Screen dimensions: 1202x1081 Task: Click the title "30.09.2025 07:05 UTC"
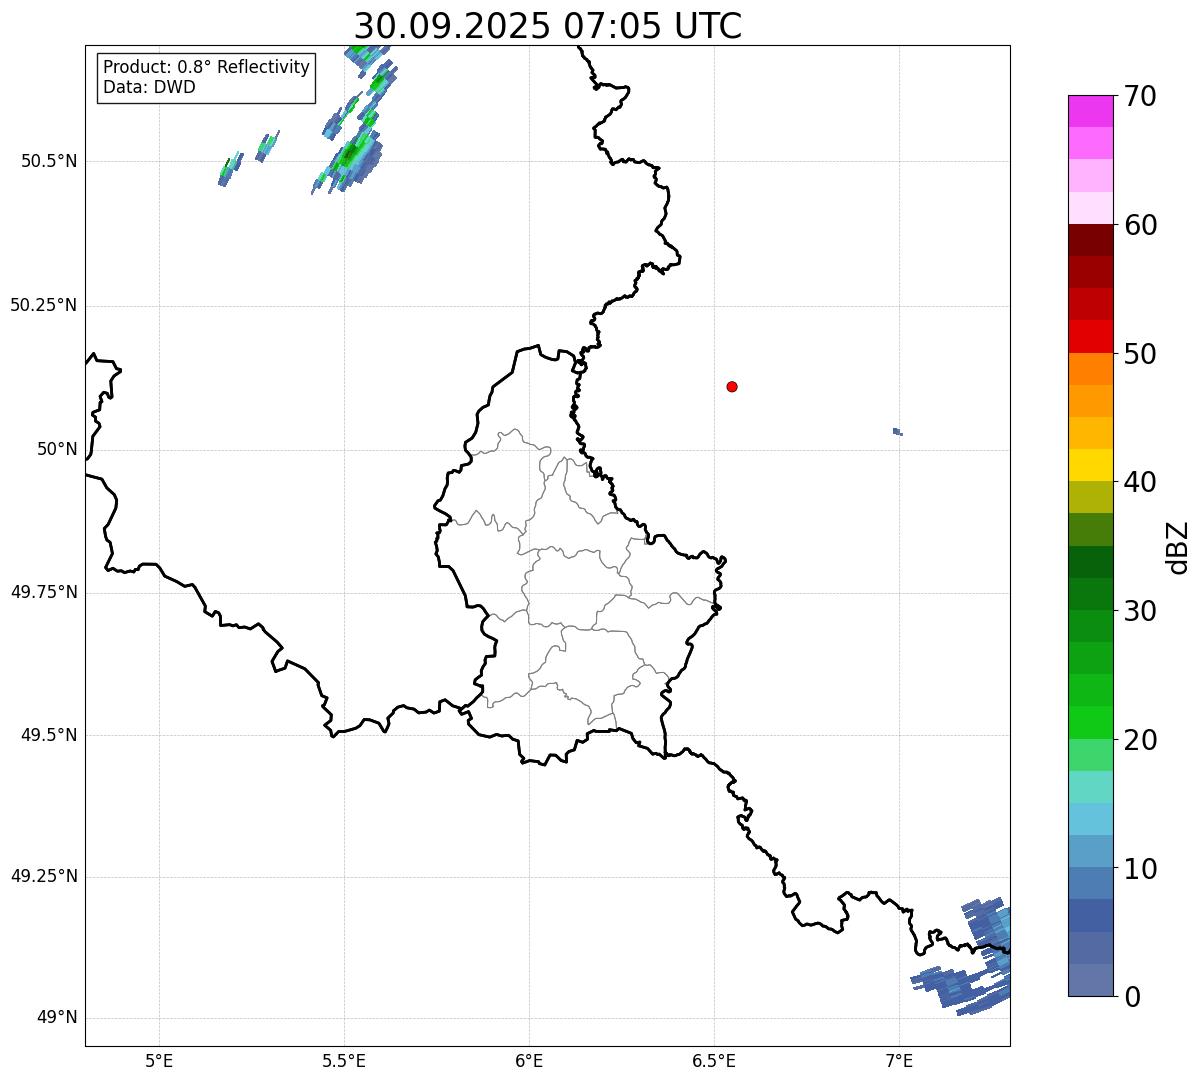[x=548, y=25]
